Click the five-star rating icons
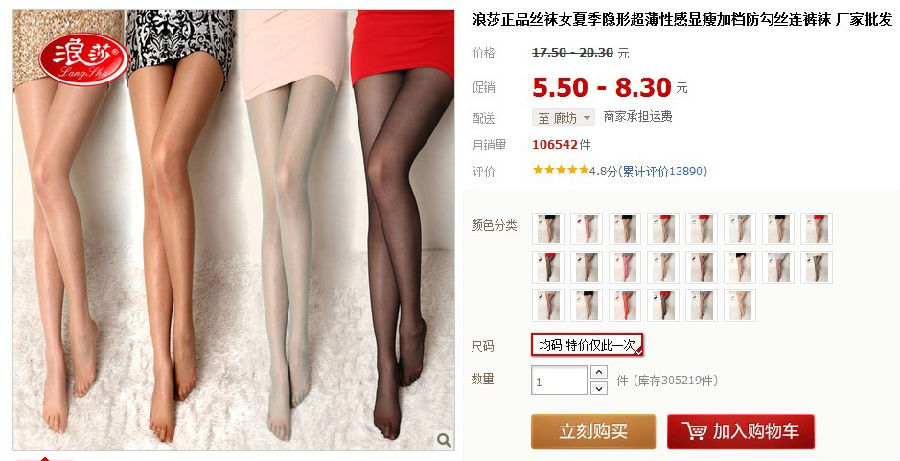 pos(560,170)
